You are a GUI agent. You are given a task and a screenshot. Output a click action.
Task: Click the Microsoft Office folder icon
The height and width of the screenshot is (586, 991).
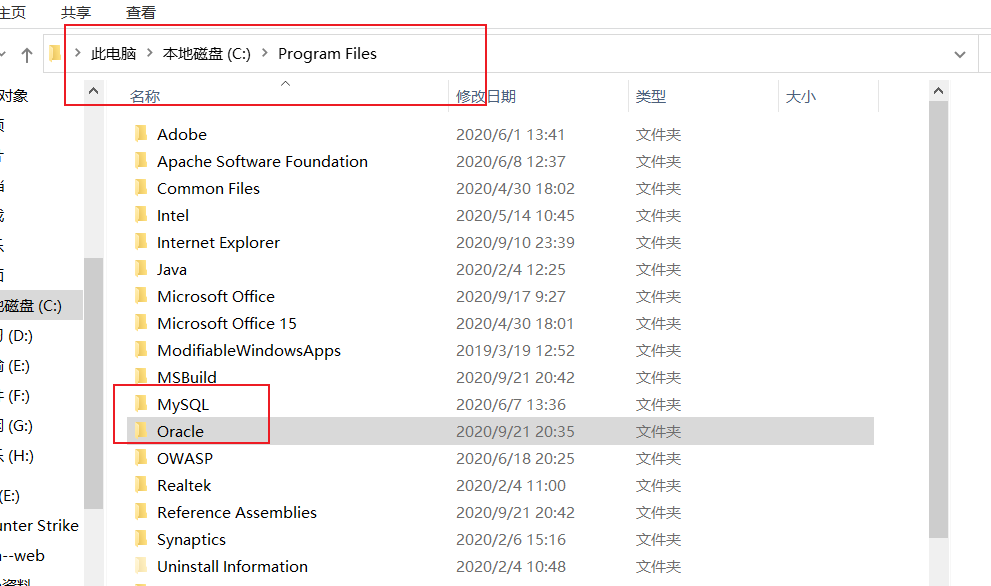click(141, 296)
